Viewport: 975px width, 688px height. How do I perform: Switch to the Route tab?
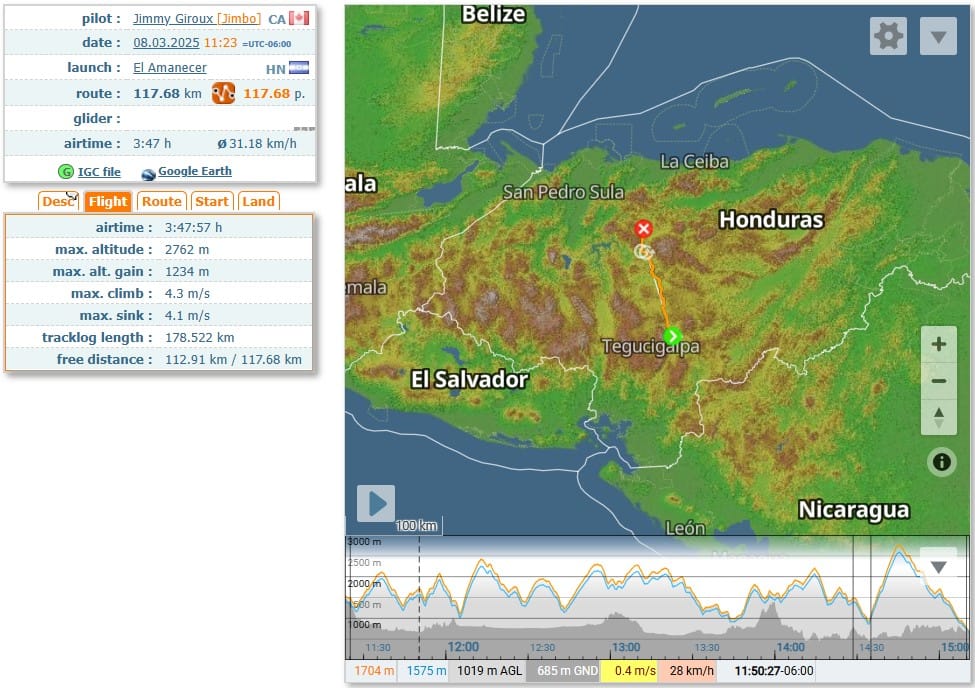pos(161,201)
